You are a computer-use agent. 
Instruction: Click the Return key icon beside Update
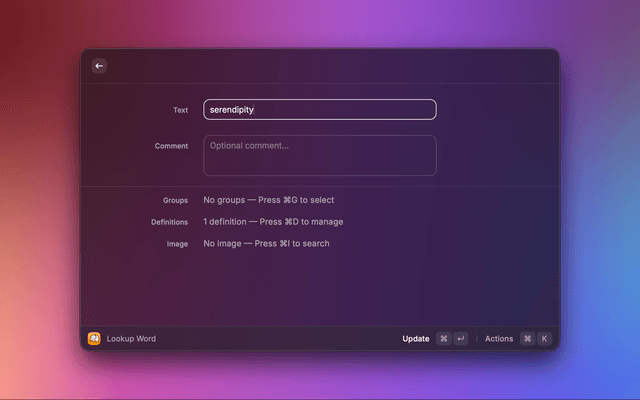[461, 339]
